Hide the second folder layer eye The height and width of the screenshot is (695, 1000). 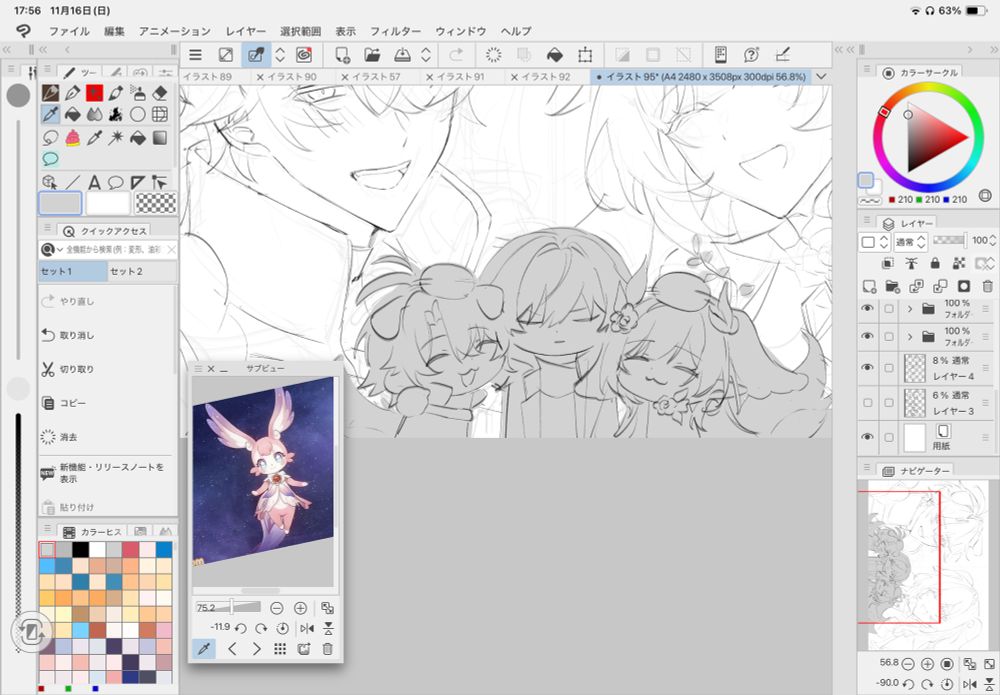[867, 336]
